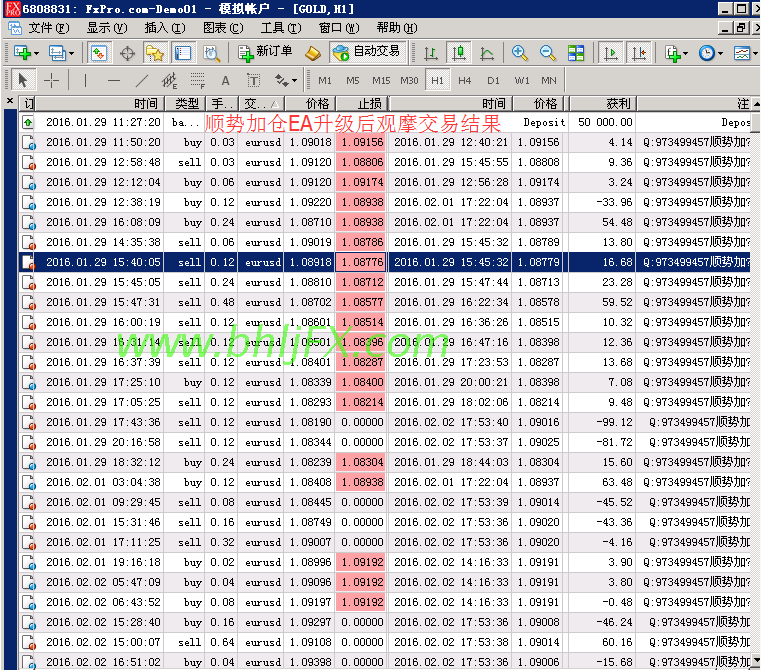Open the 窗口(W) menu
761x670 pixels.
coord(339,28)
